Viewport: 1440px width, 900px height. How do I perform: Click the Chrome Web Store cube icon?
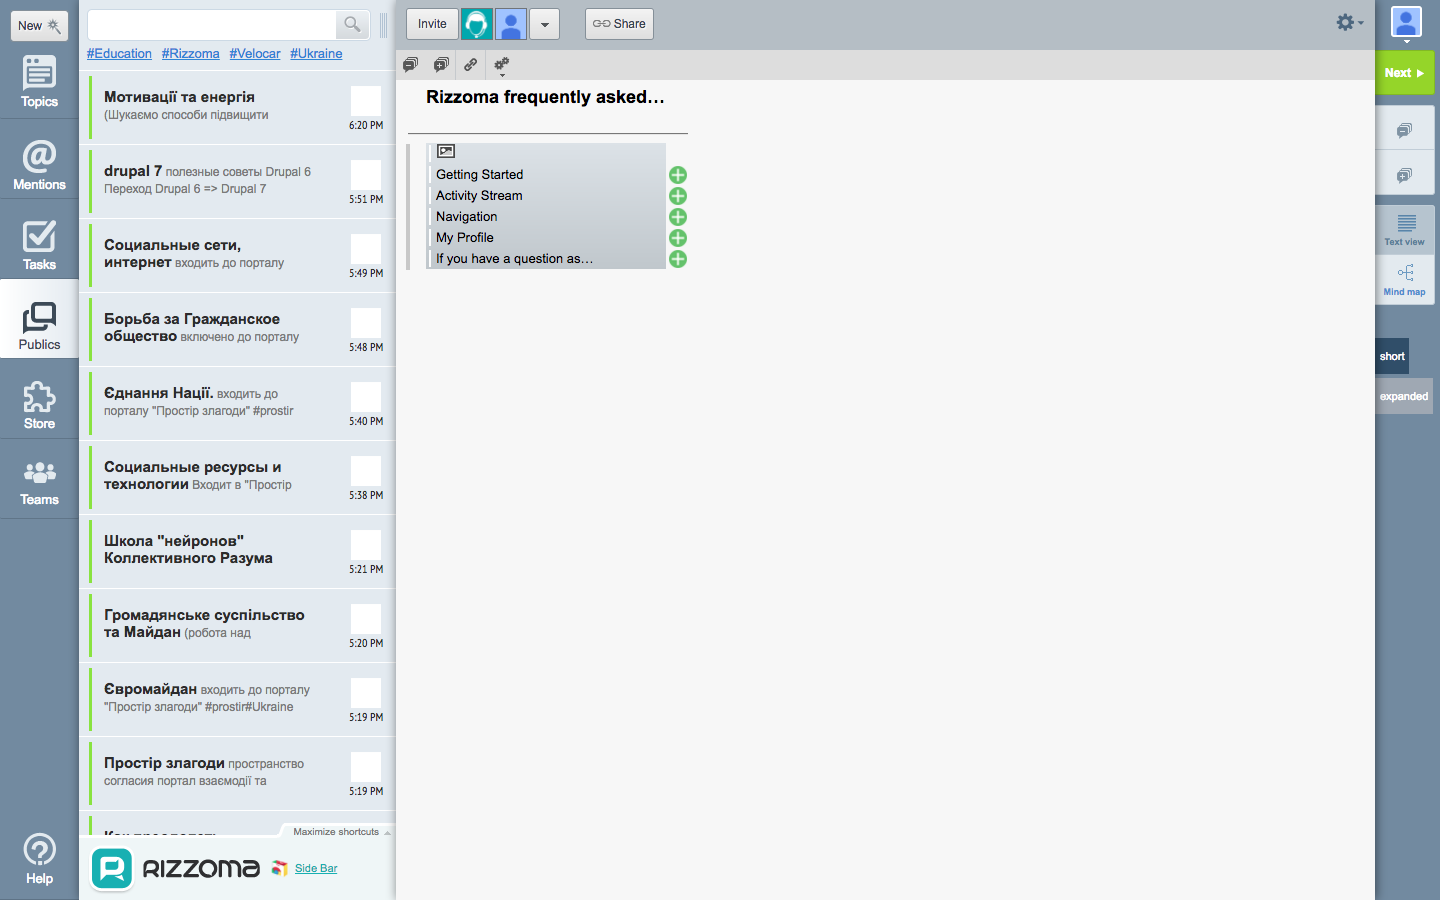[x=280, y=868]
